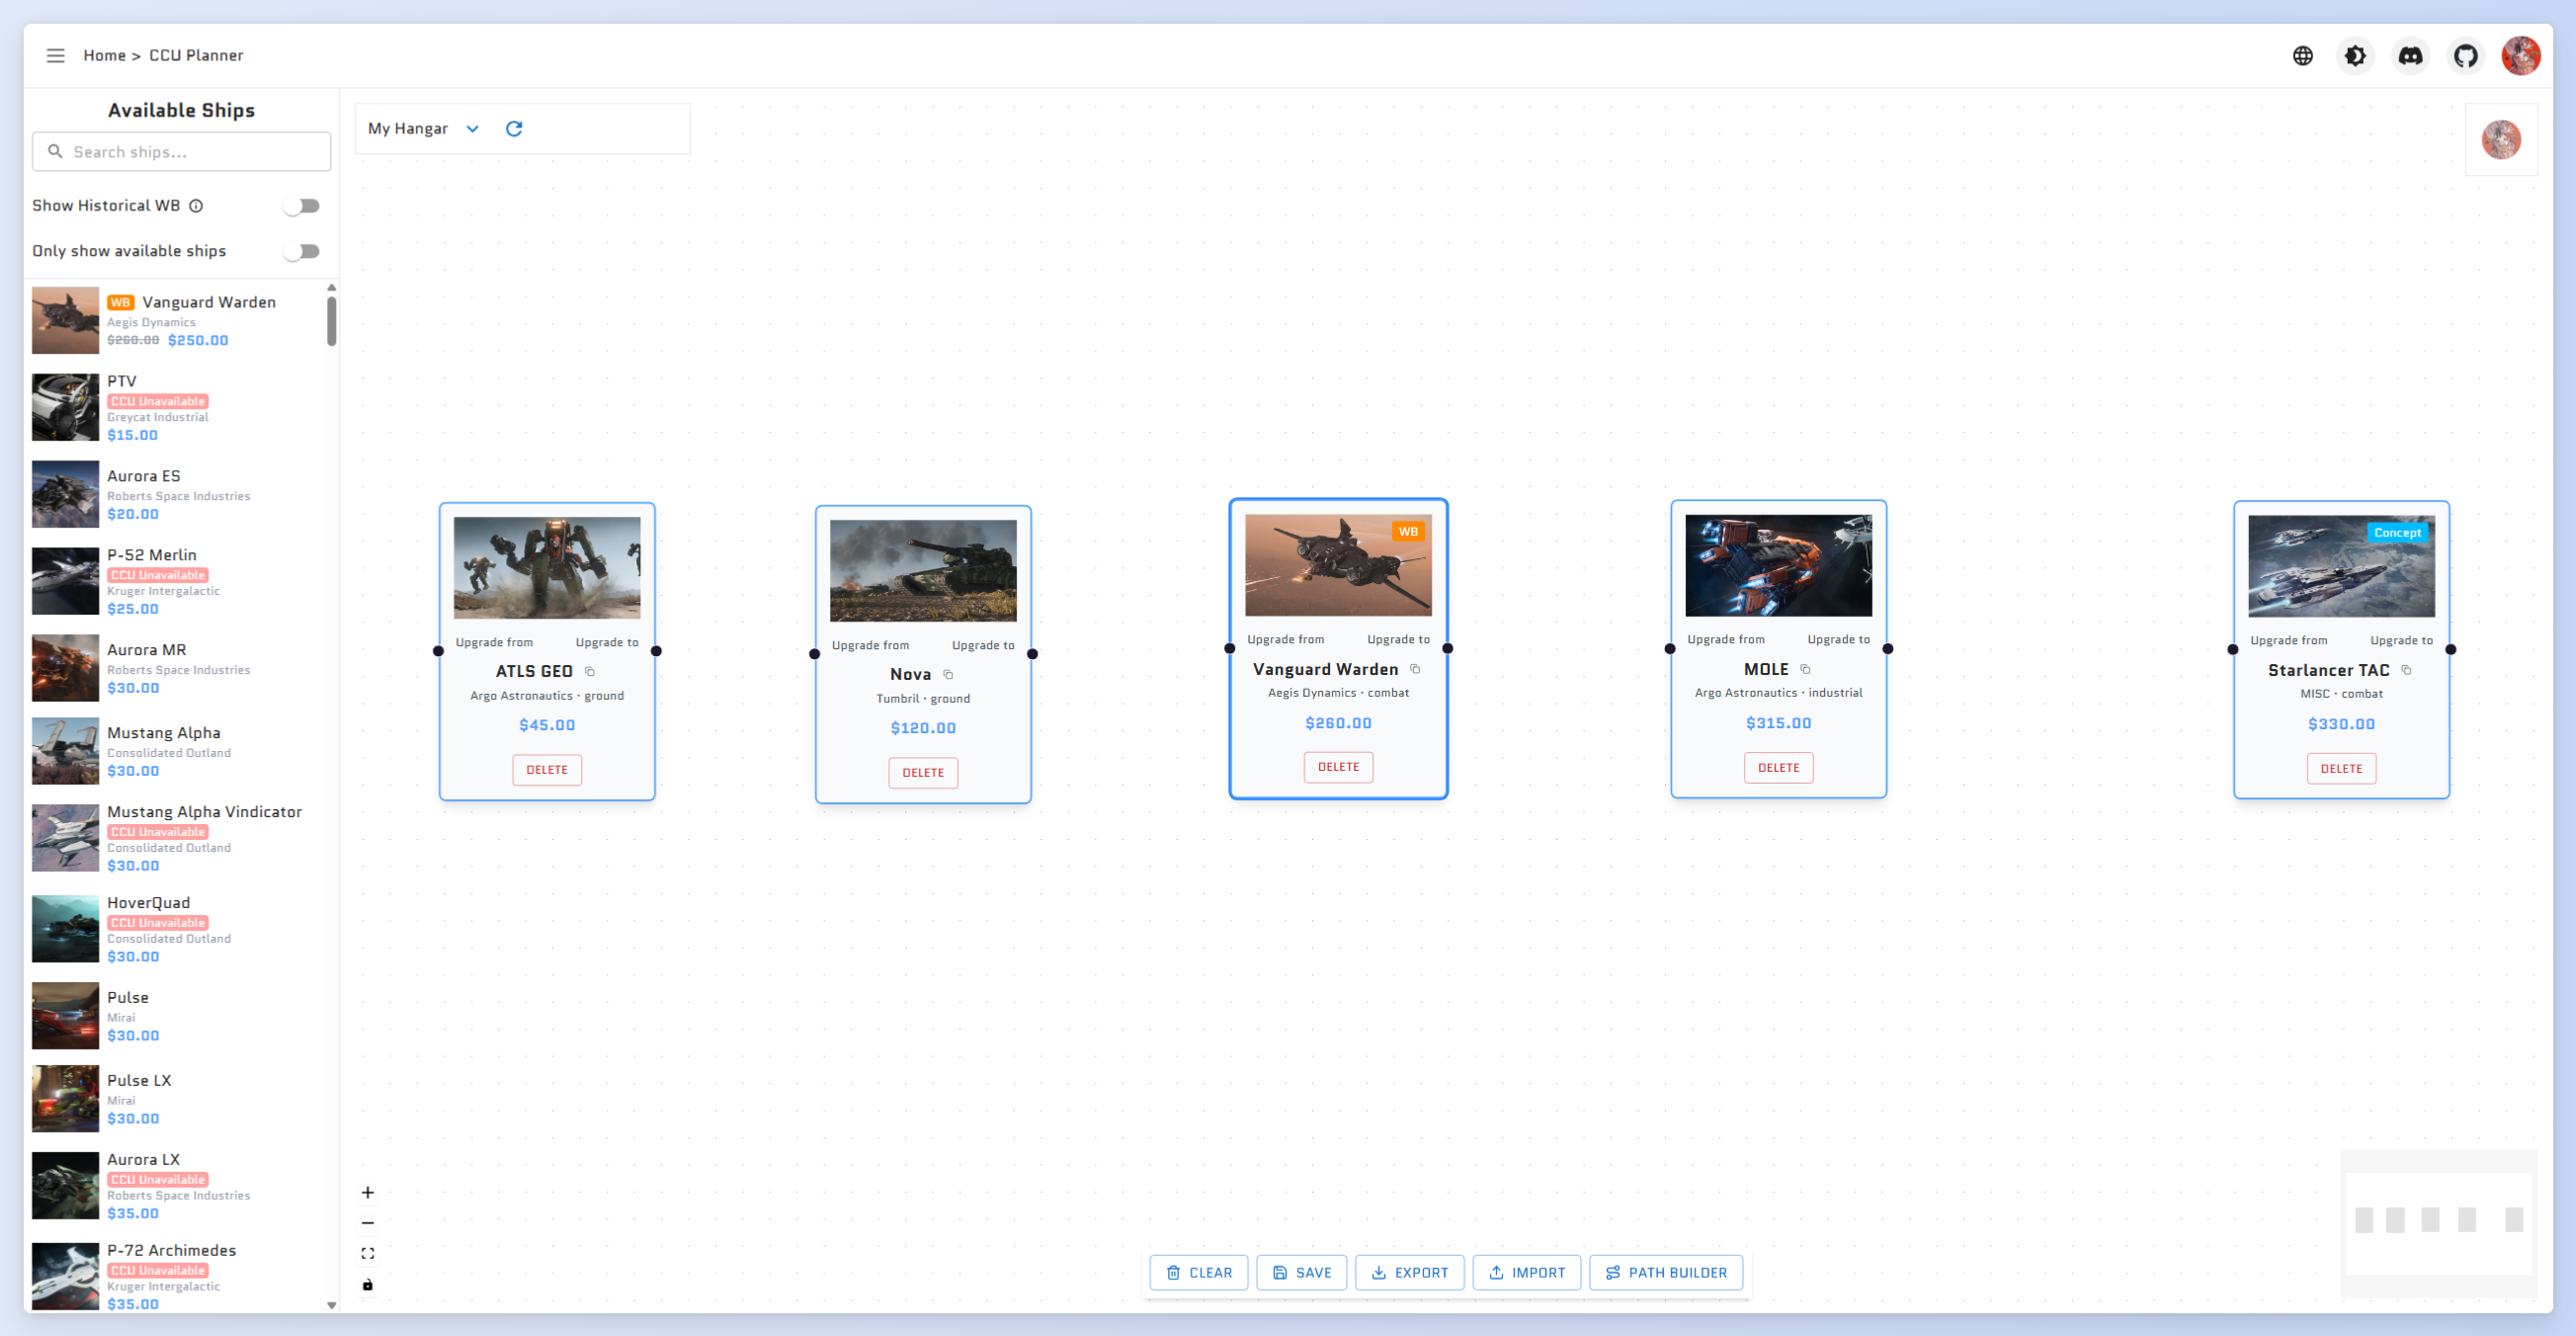Toggle canvas lock icon
The width and height of the screenshot is (2576, 1336).
368,1284
